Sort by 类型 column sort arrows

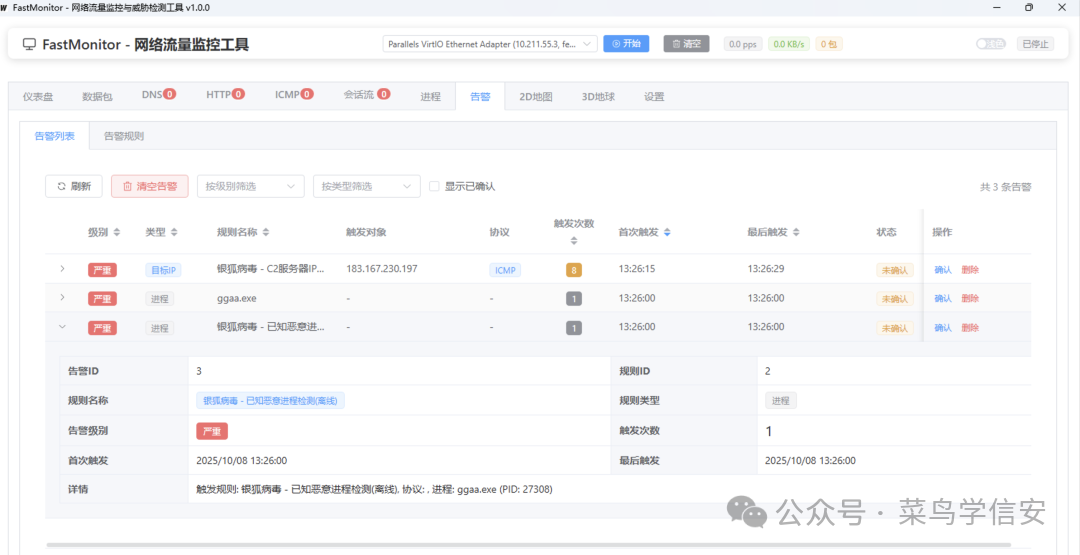(x=174, y=232)
